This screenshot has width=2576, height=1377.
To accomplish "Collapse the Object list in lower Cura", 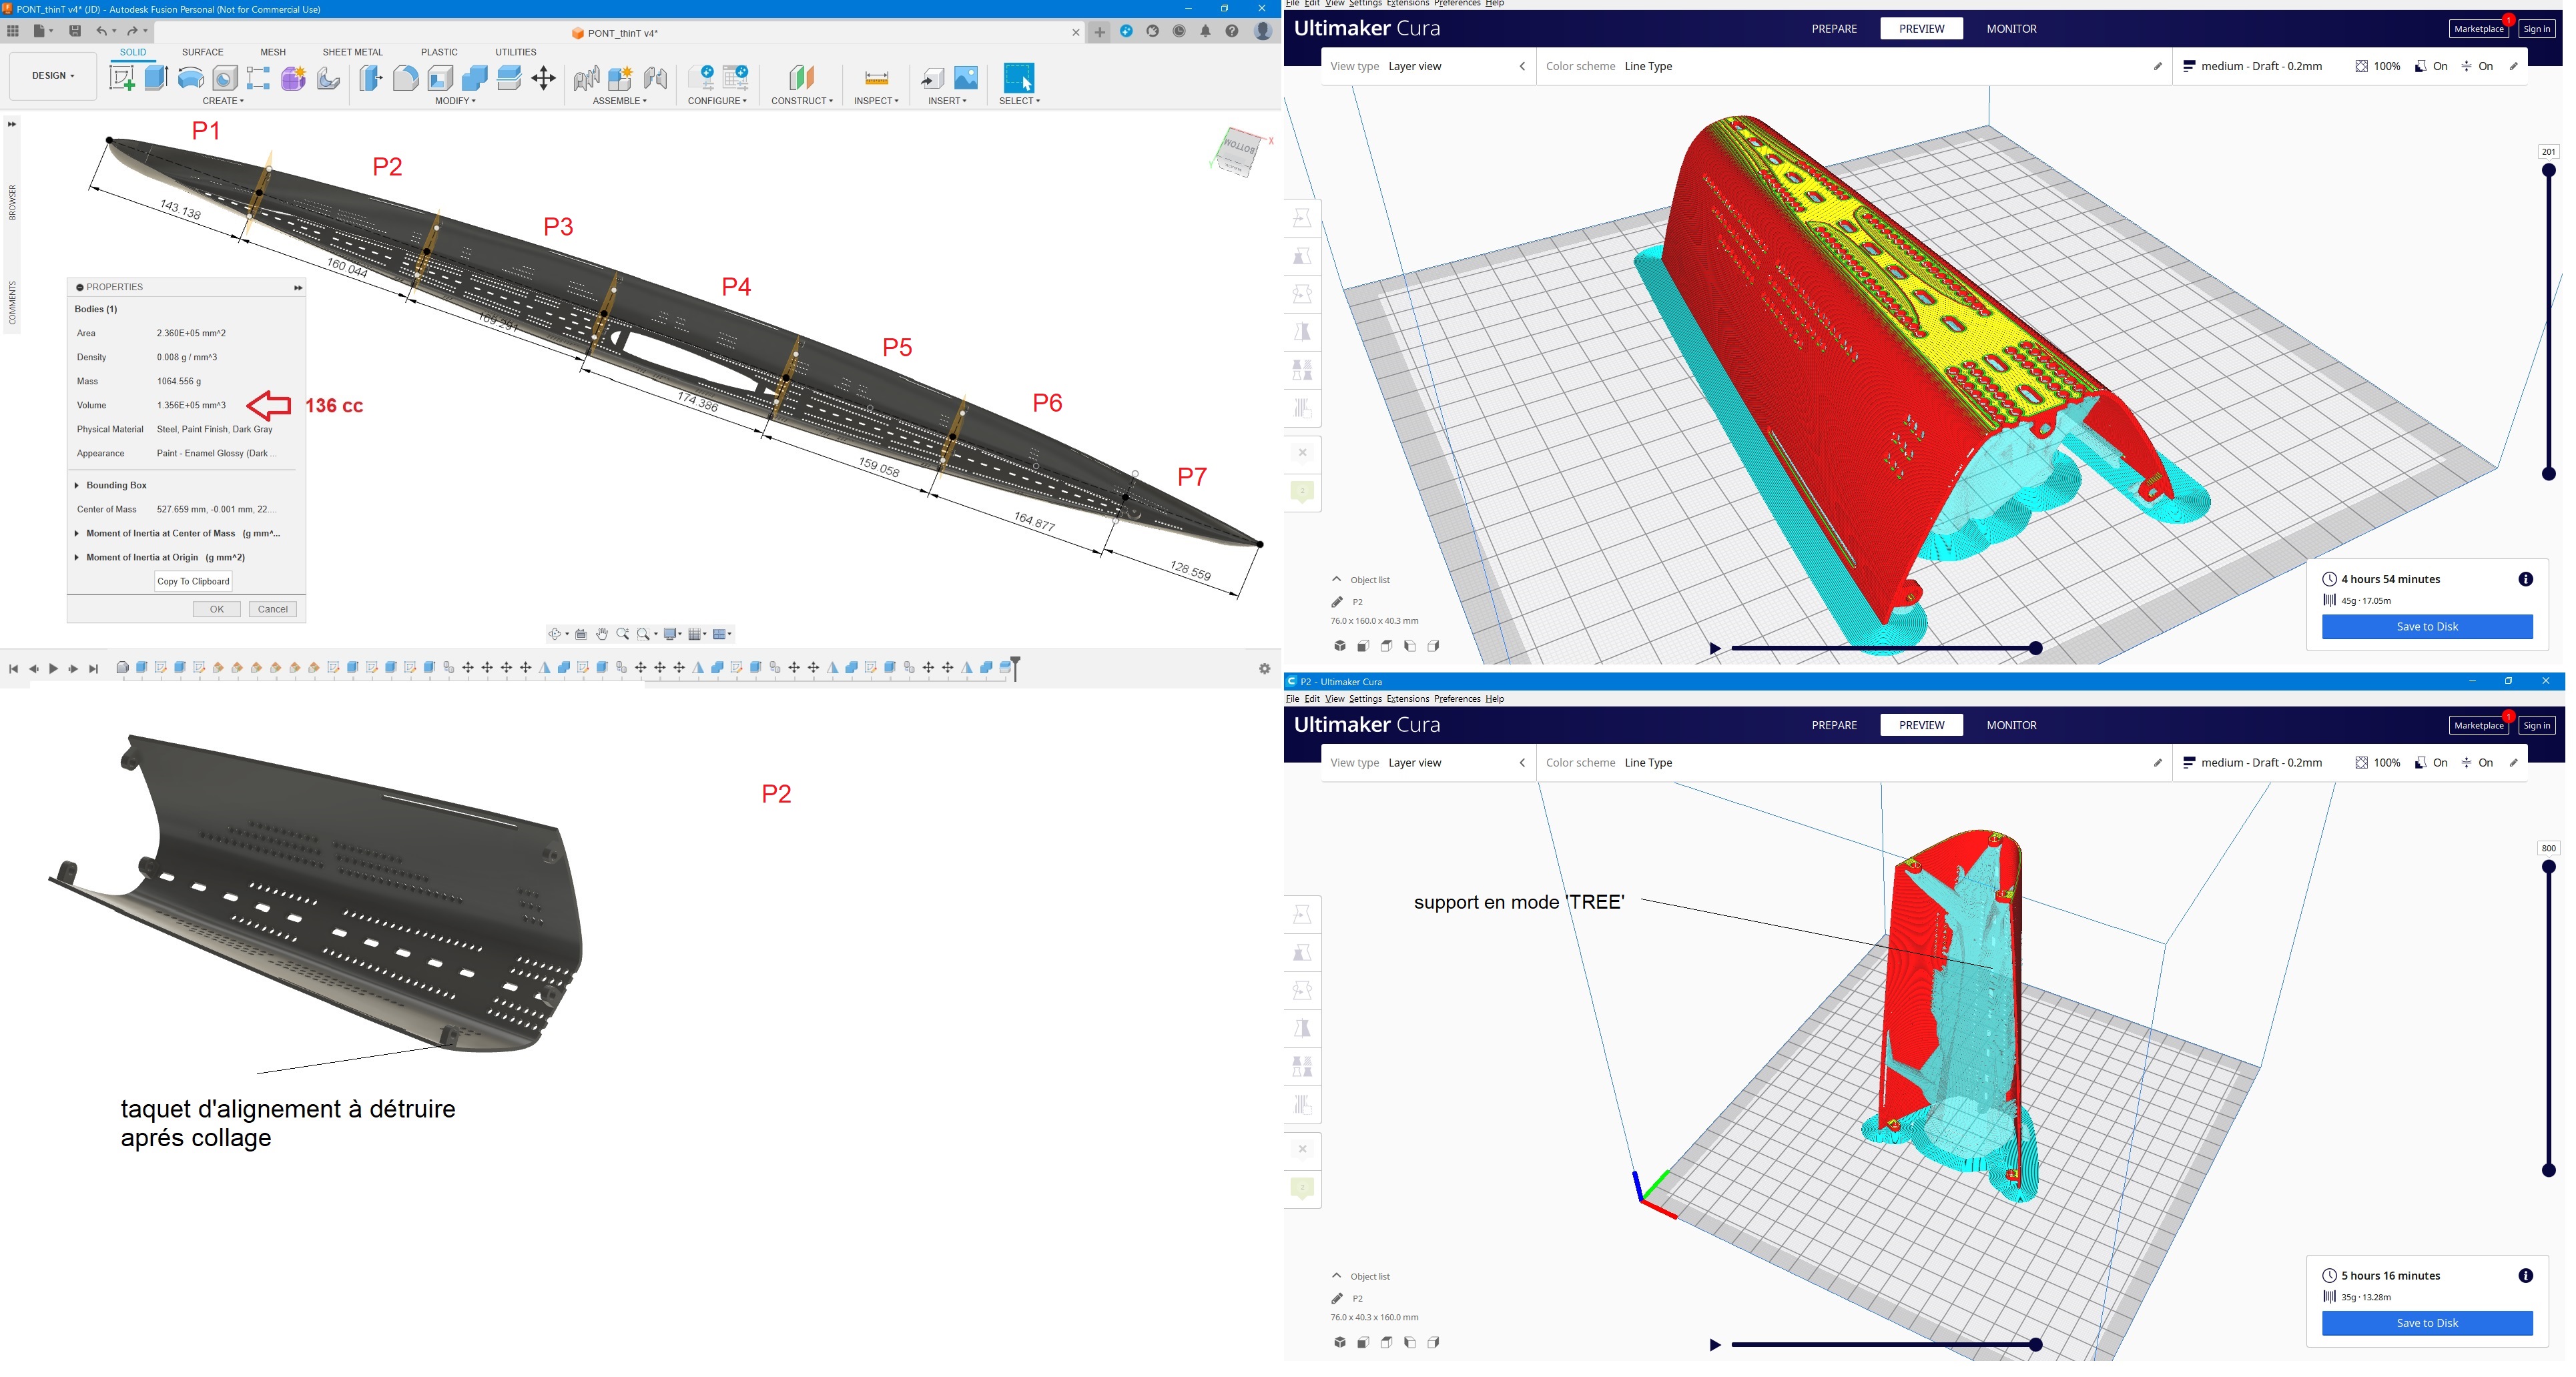I will point(1337,1276).
